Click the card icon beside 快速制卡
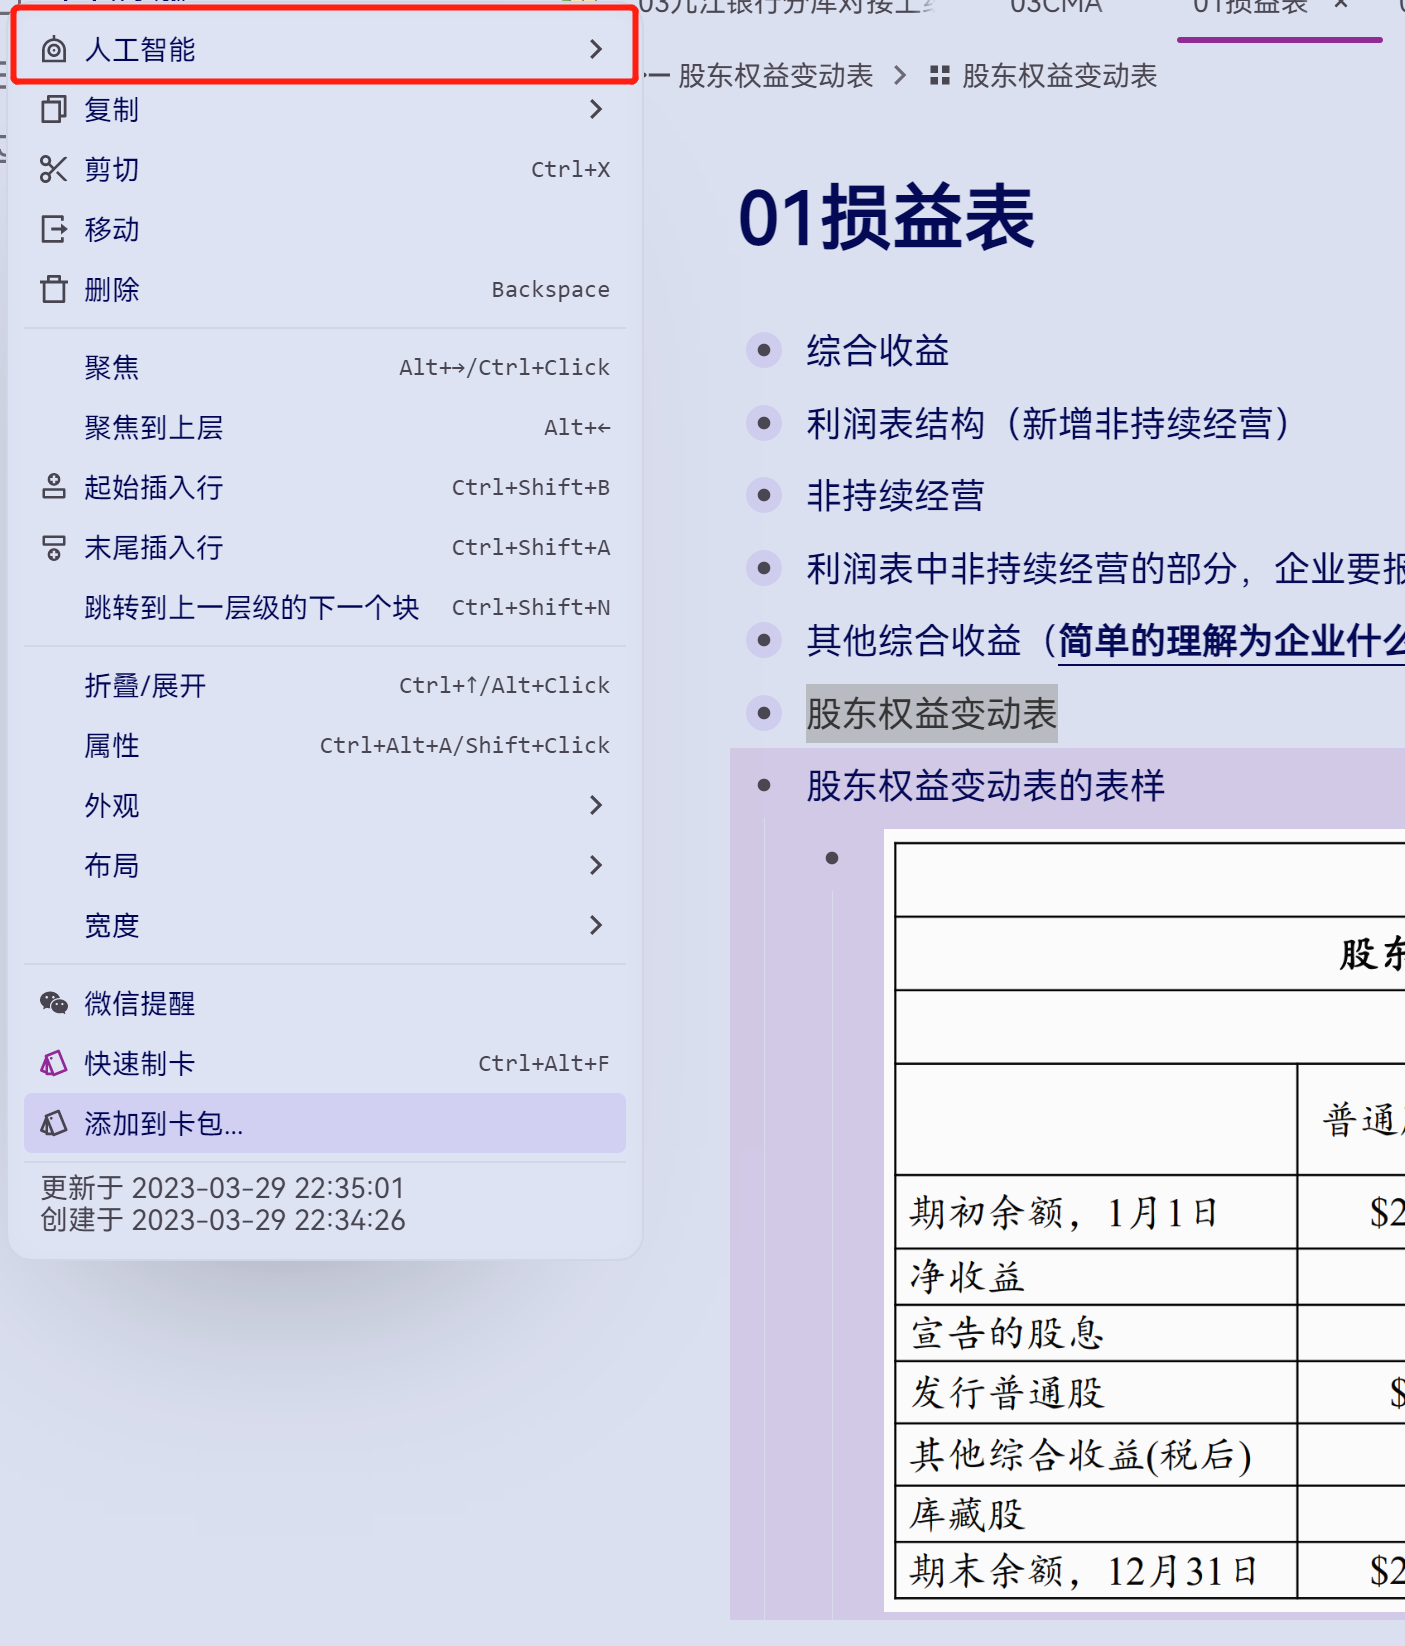Viewport: 1405px width, 1646px height. pyautogui.click(x=54, y=1064)
